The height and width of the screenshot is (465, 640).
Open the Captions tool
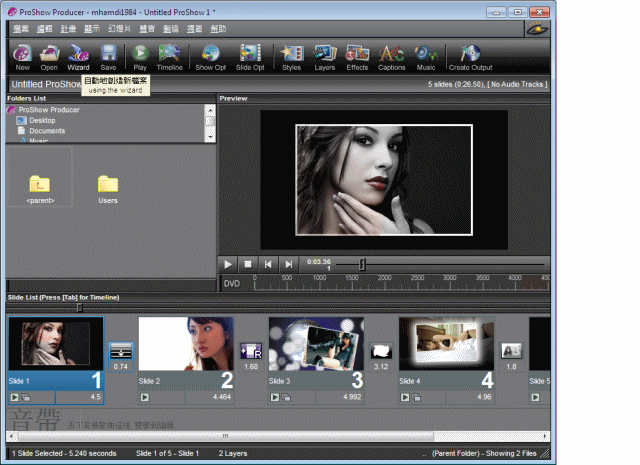tap(392, 58)
